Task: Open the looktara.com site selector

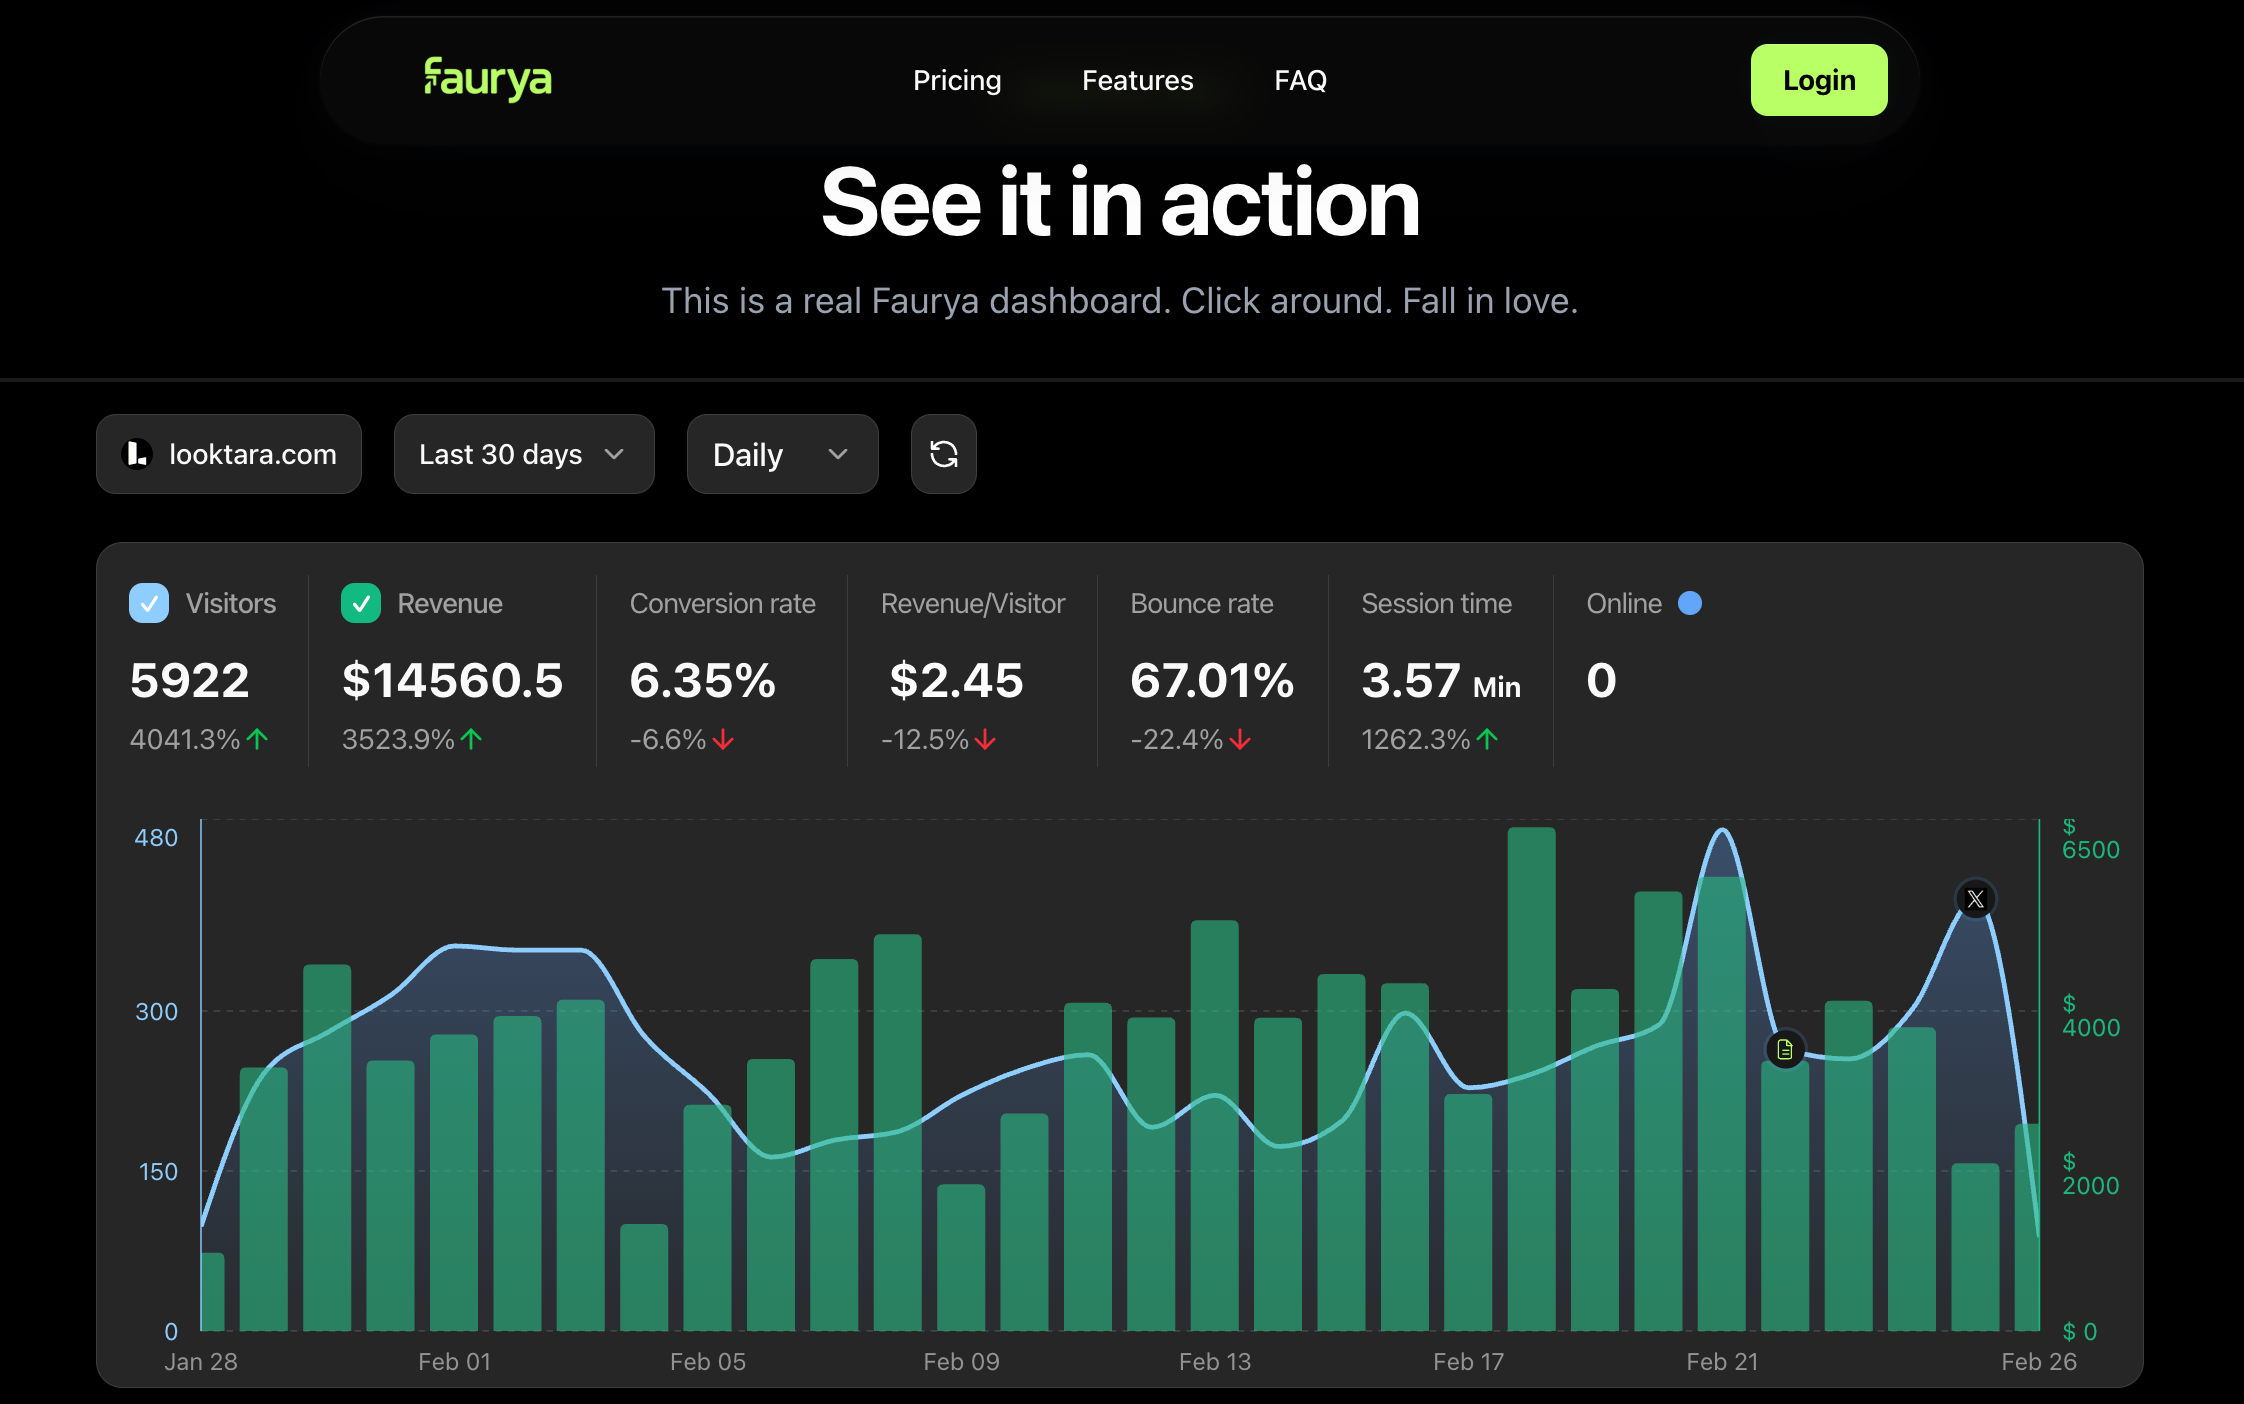Action: pyautogui.click(x=229, y=454)
